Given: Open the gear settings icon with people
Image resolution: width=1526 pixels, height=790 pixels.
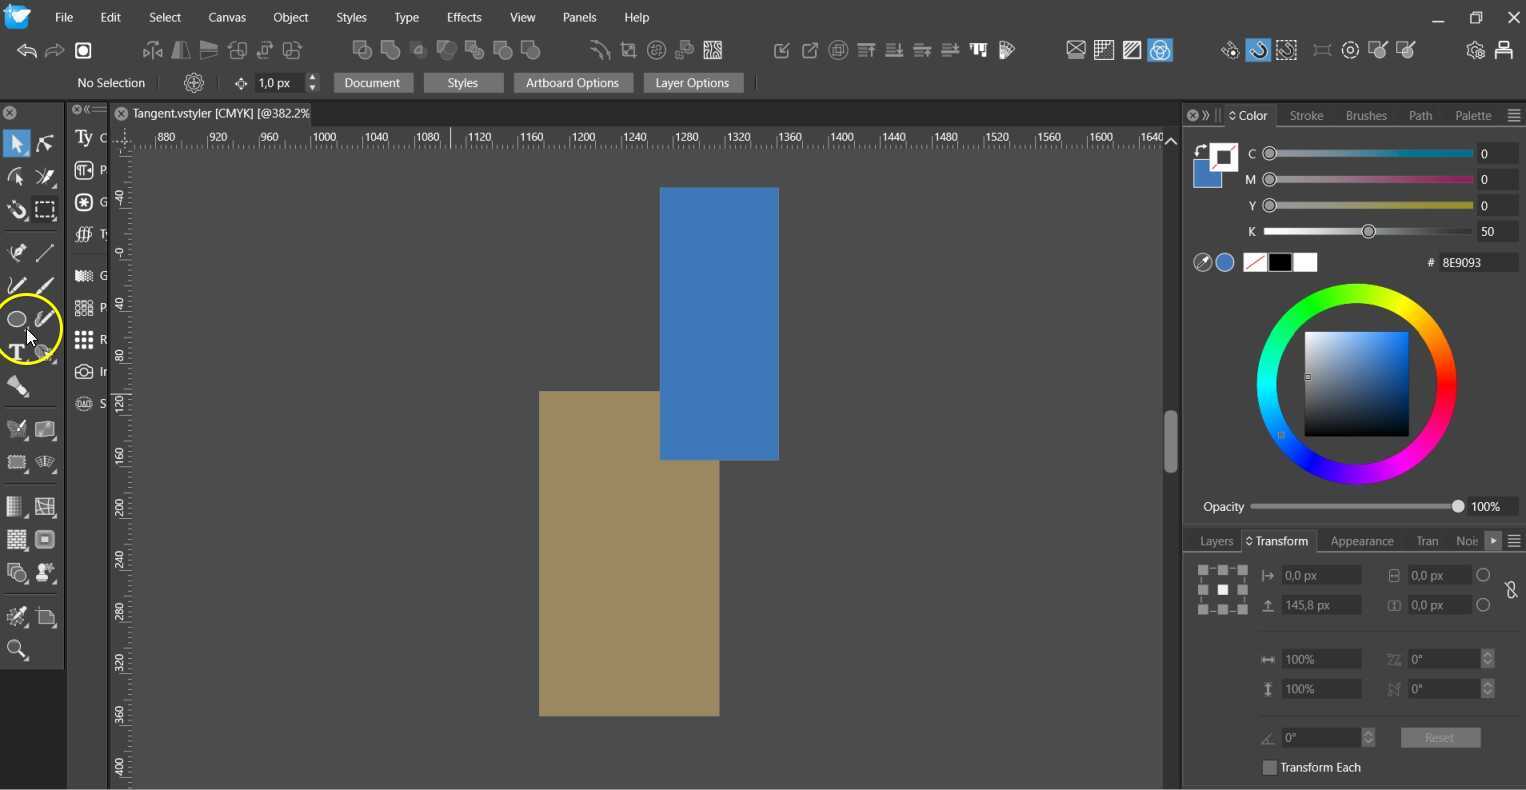Looking at the screenshot, I should [x=1475, y=50].
